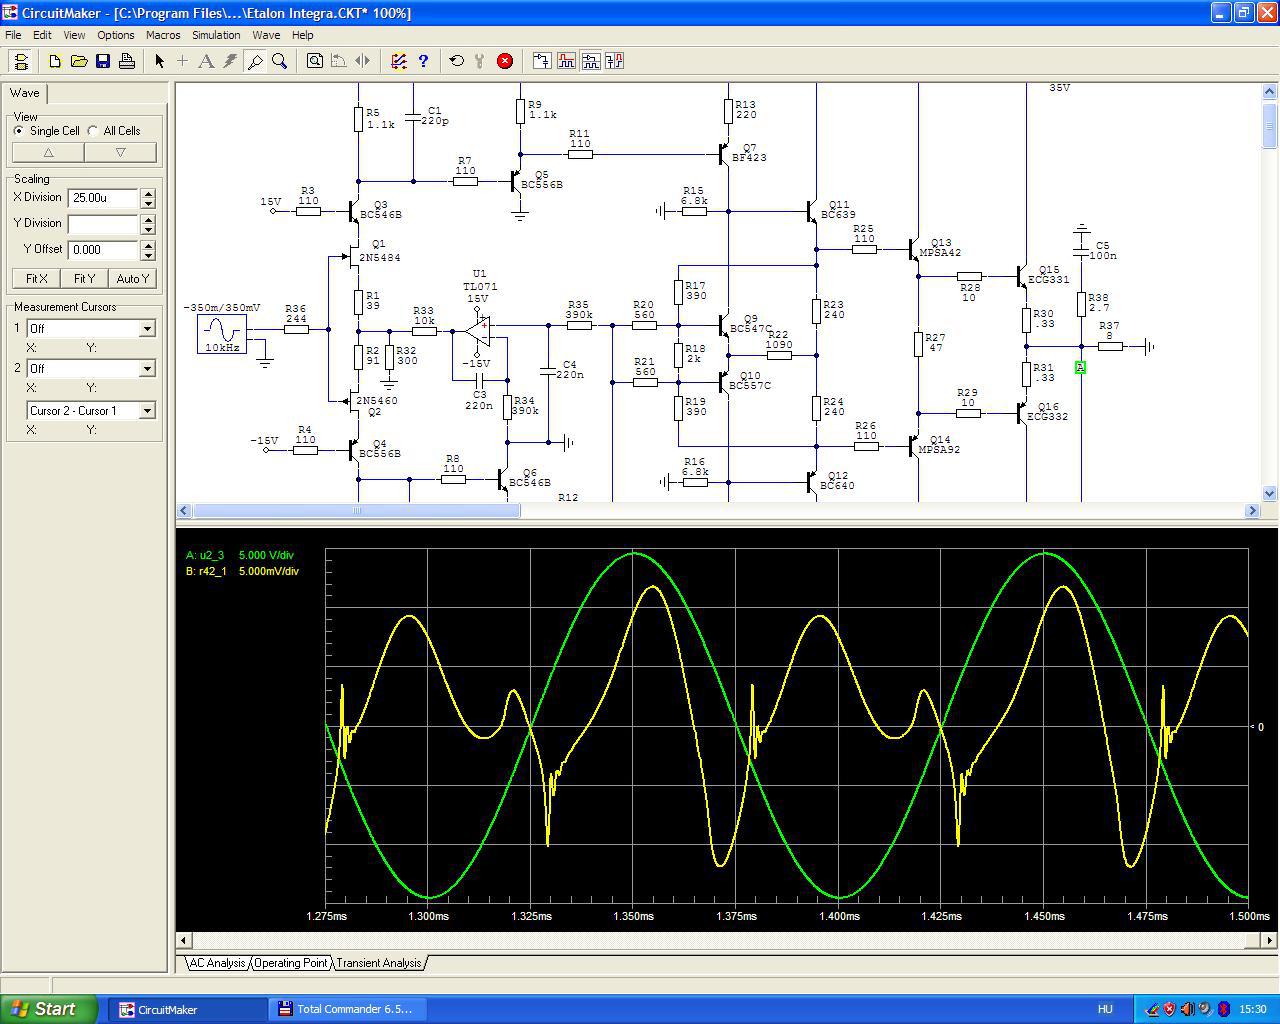The image size is (1280, 1024).
Task: Select the All Cells radio button
Action: point(93,131)
